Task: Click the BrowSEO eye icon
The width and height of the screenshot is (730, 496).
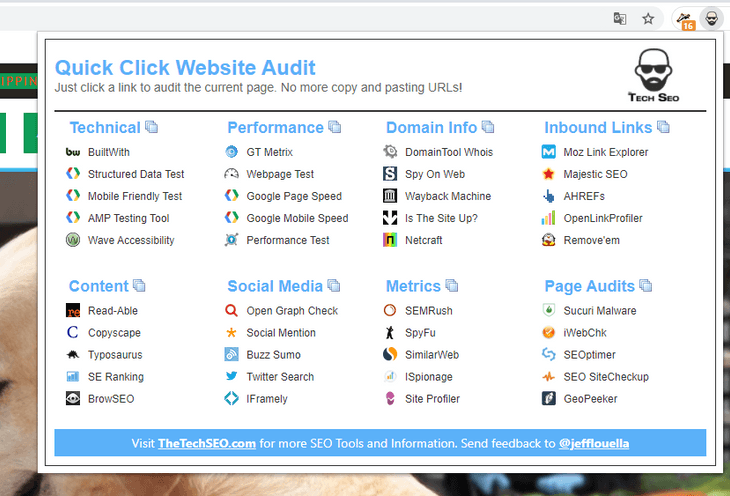Action: pos(73,399)
